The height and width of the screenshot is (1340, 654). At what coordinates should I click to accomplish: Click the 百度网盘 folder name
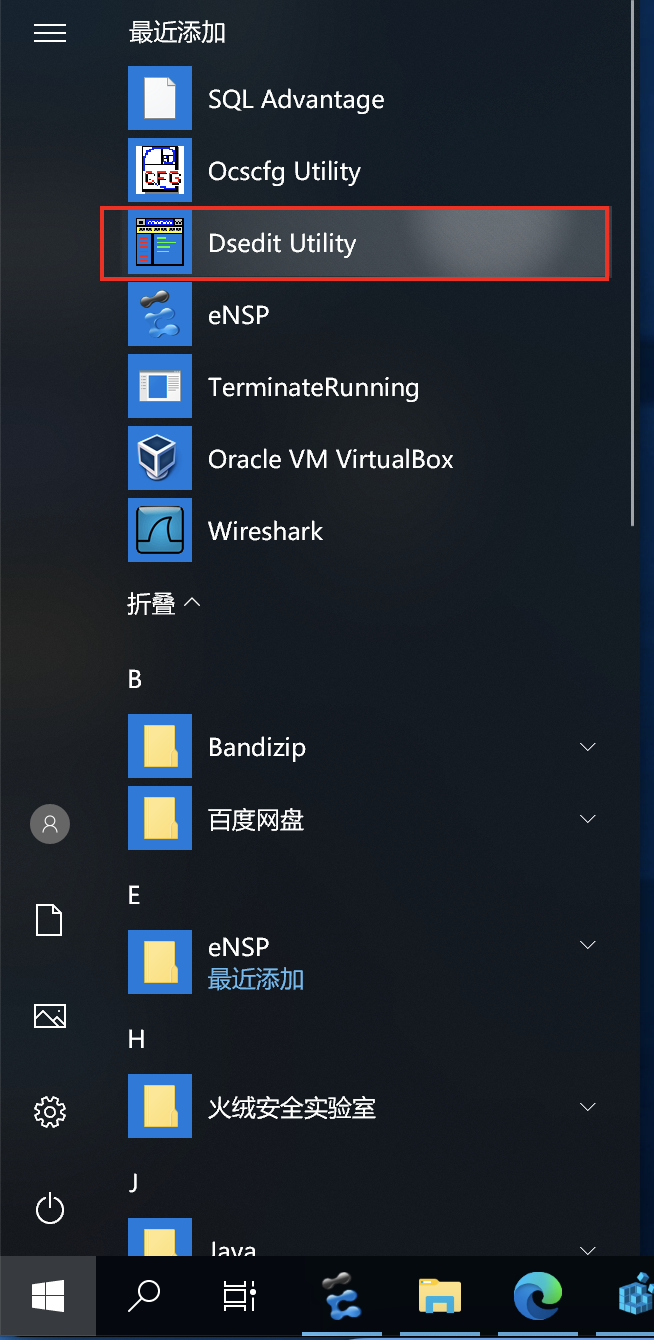tap(256, 820)
